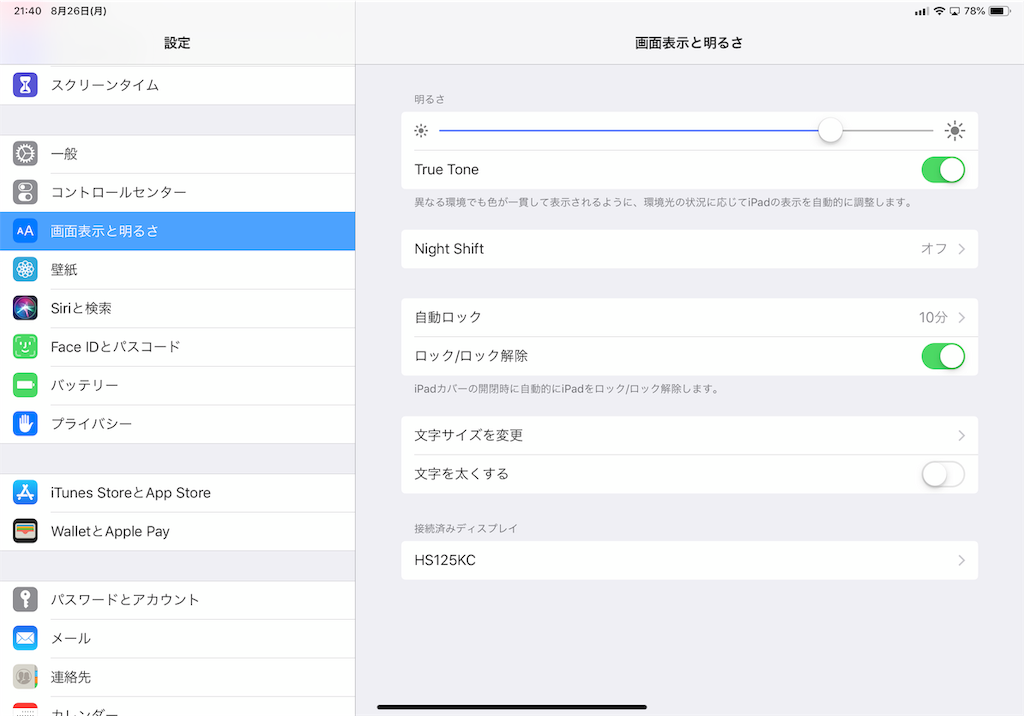Tap the Night Shift row label

[x=449, y=249]
